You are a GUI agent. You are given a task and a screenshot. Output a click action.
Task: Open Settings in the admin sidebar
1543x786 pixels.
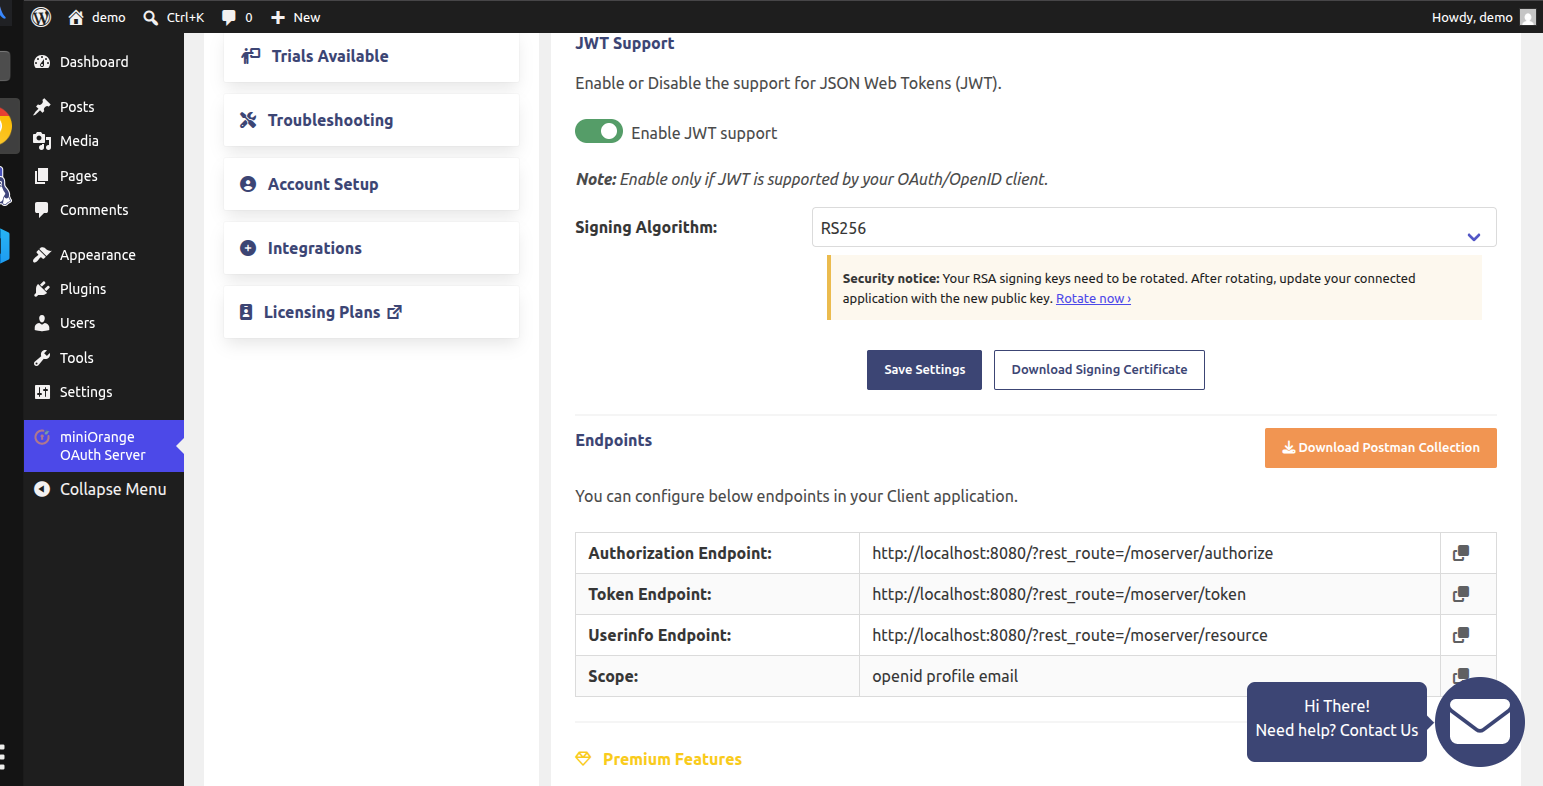(104, 392)
